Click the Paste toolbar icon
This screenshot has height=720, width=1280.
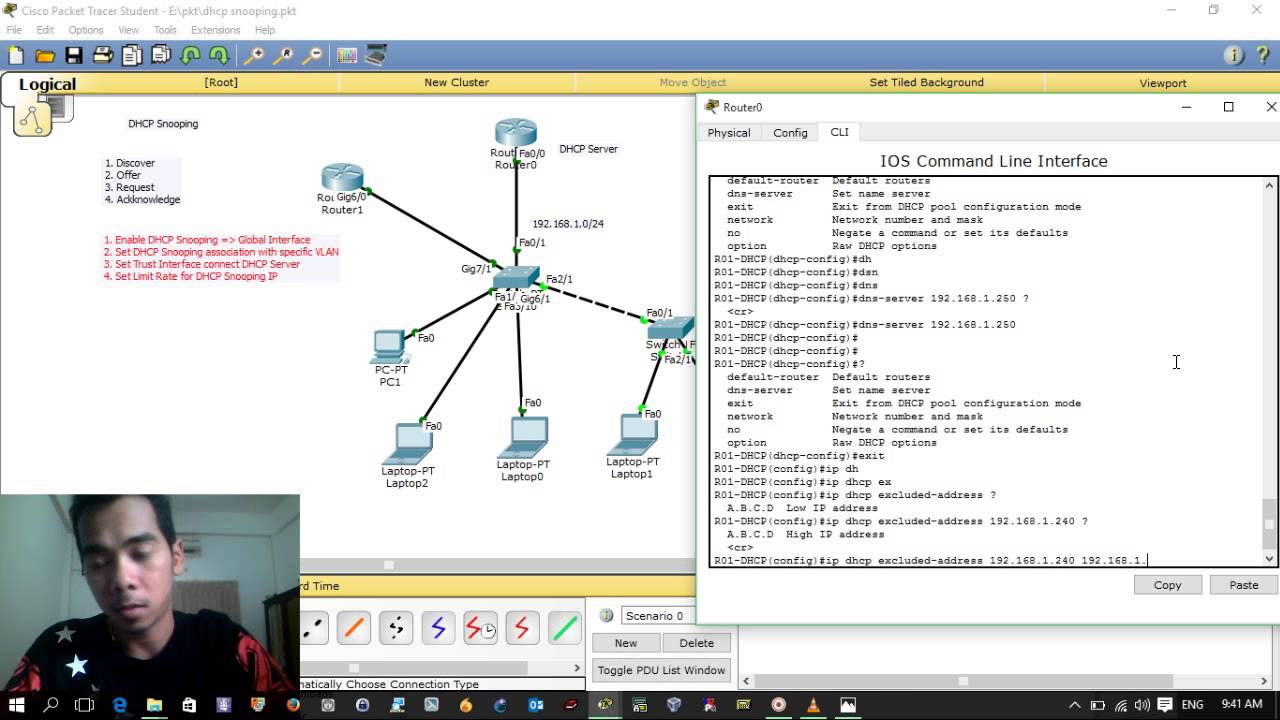pyautogui.click(x=161, y=56)
